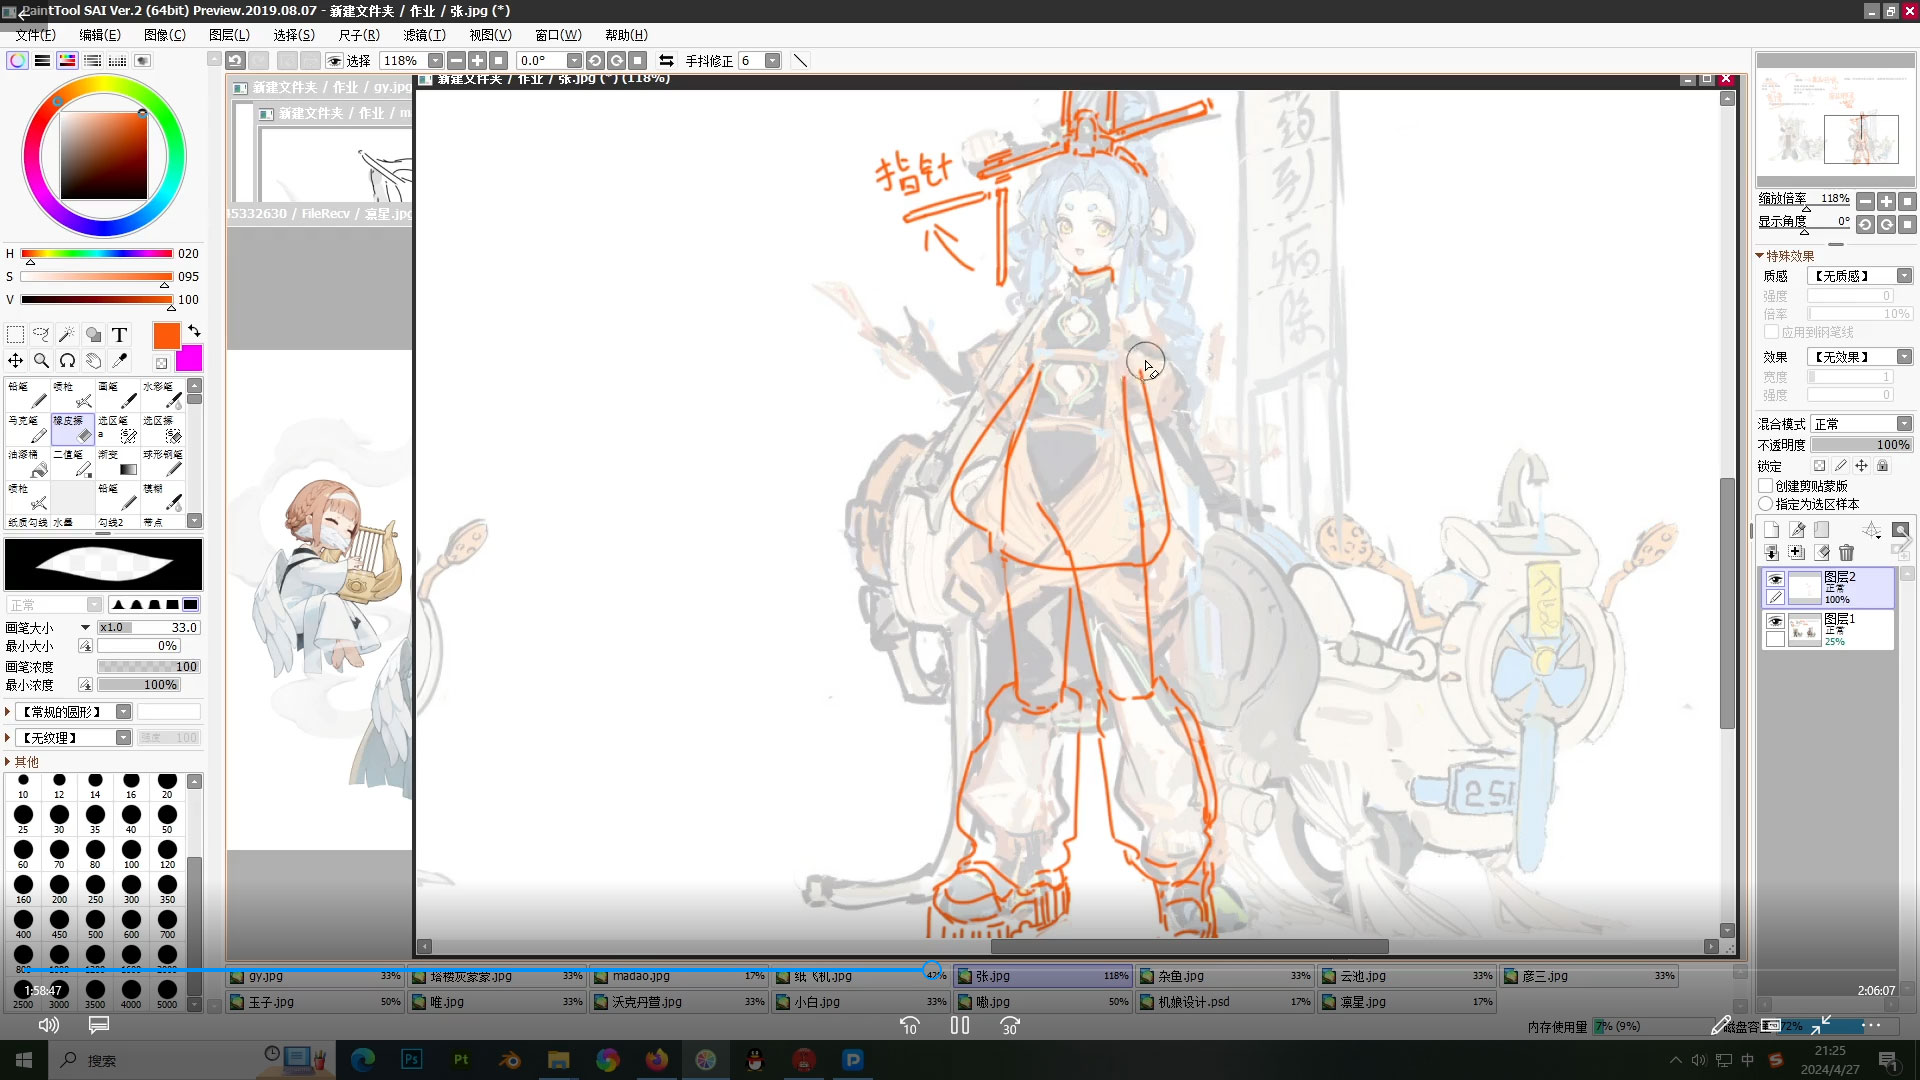Viewport: 1920px width, 1080px height.
Task: Pause the video playback
Action: [960, 1025]
